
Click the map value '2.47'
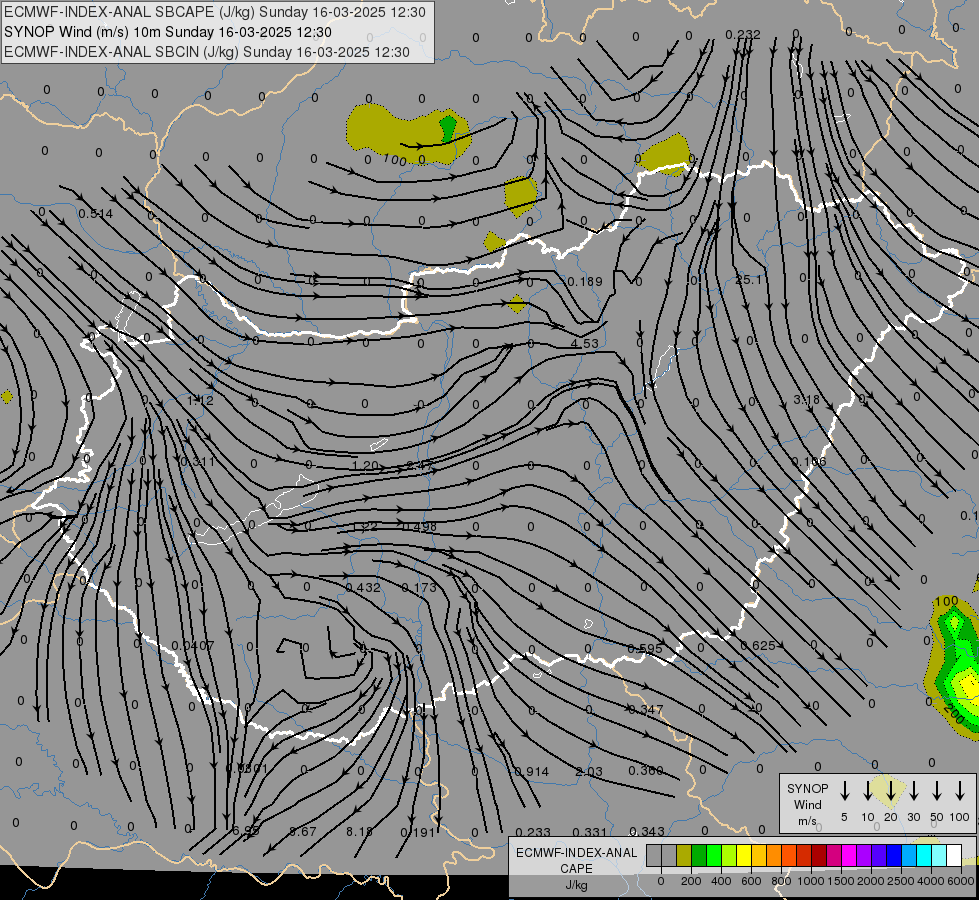(420, 465)
